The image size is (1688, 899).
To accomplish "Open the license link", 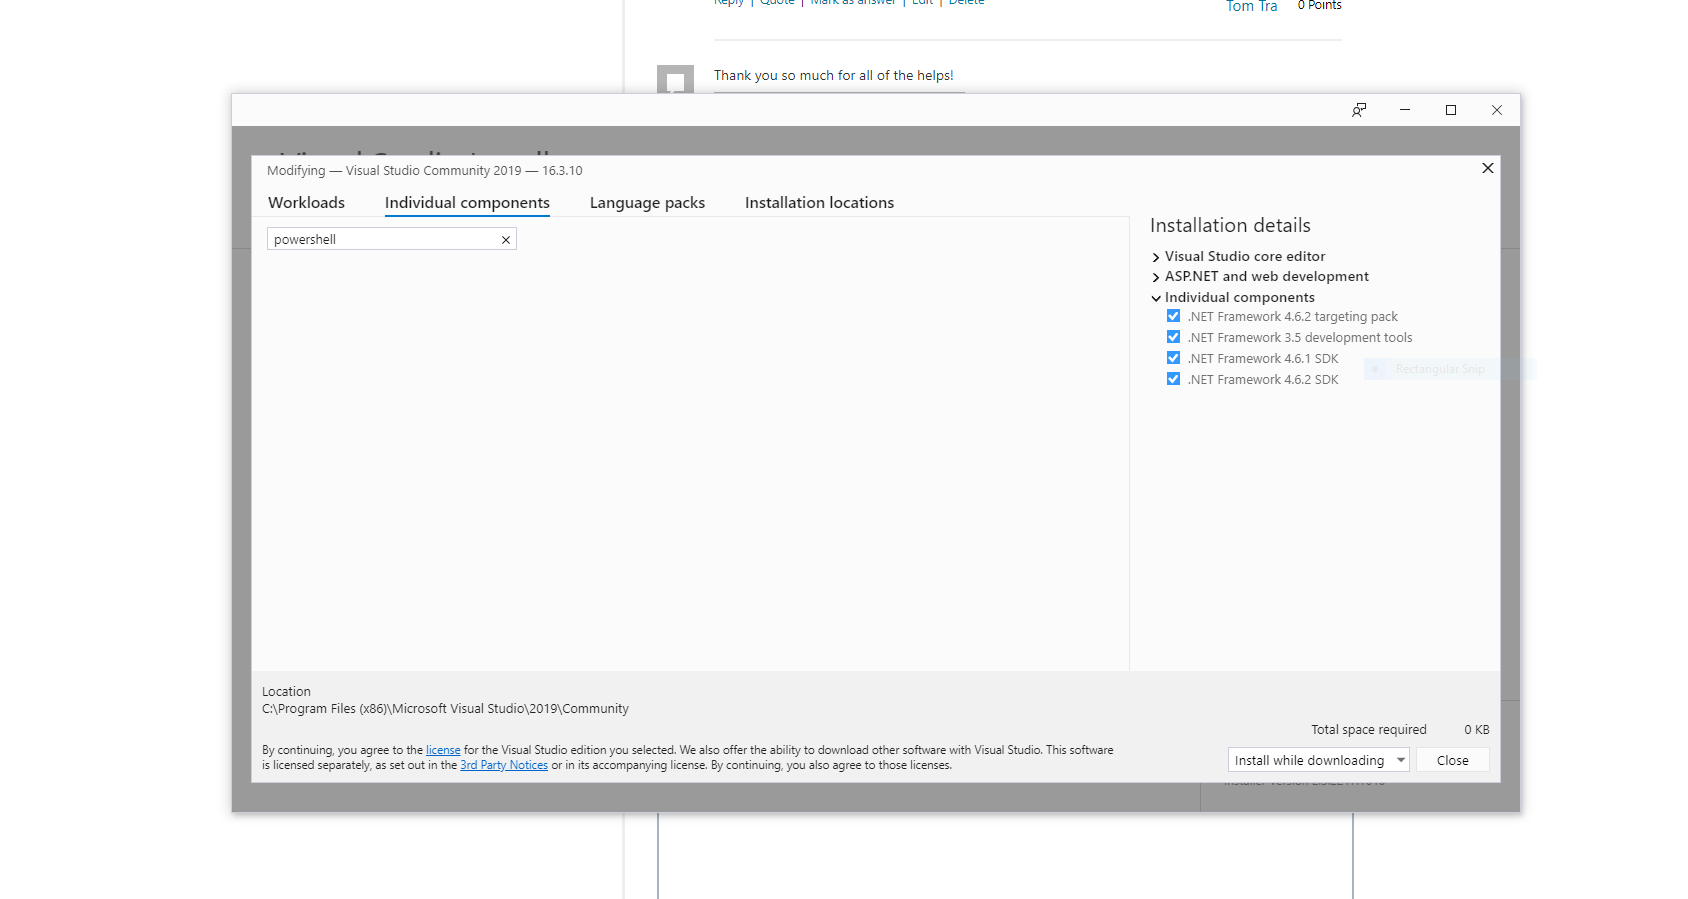I will coord(443,750).
